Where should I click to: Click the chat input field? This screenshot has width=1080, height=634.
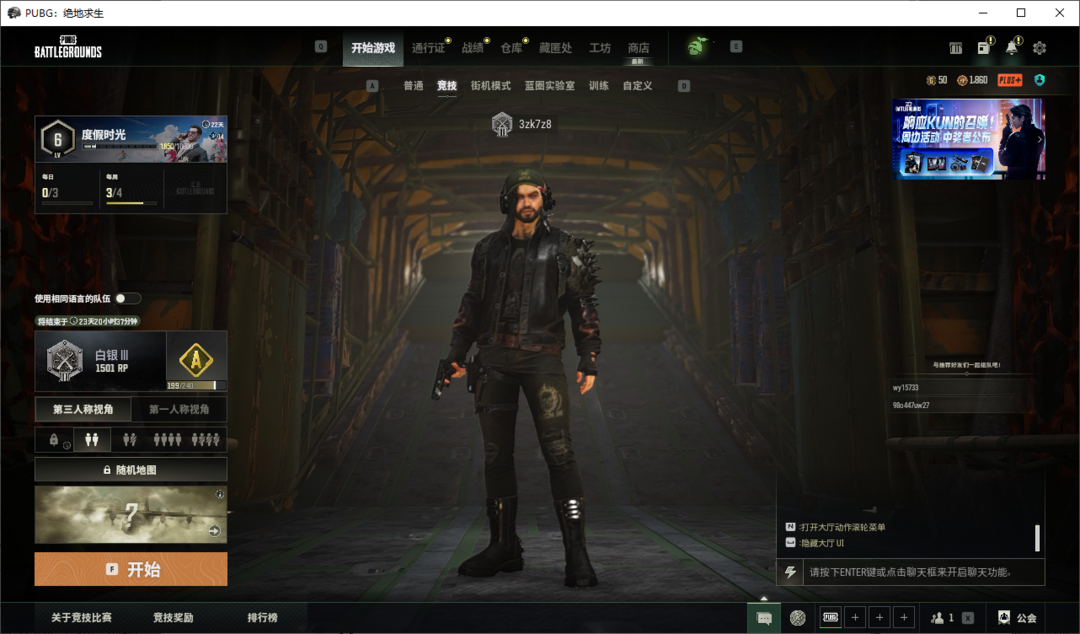[923, 572]
